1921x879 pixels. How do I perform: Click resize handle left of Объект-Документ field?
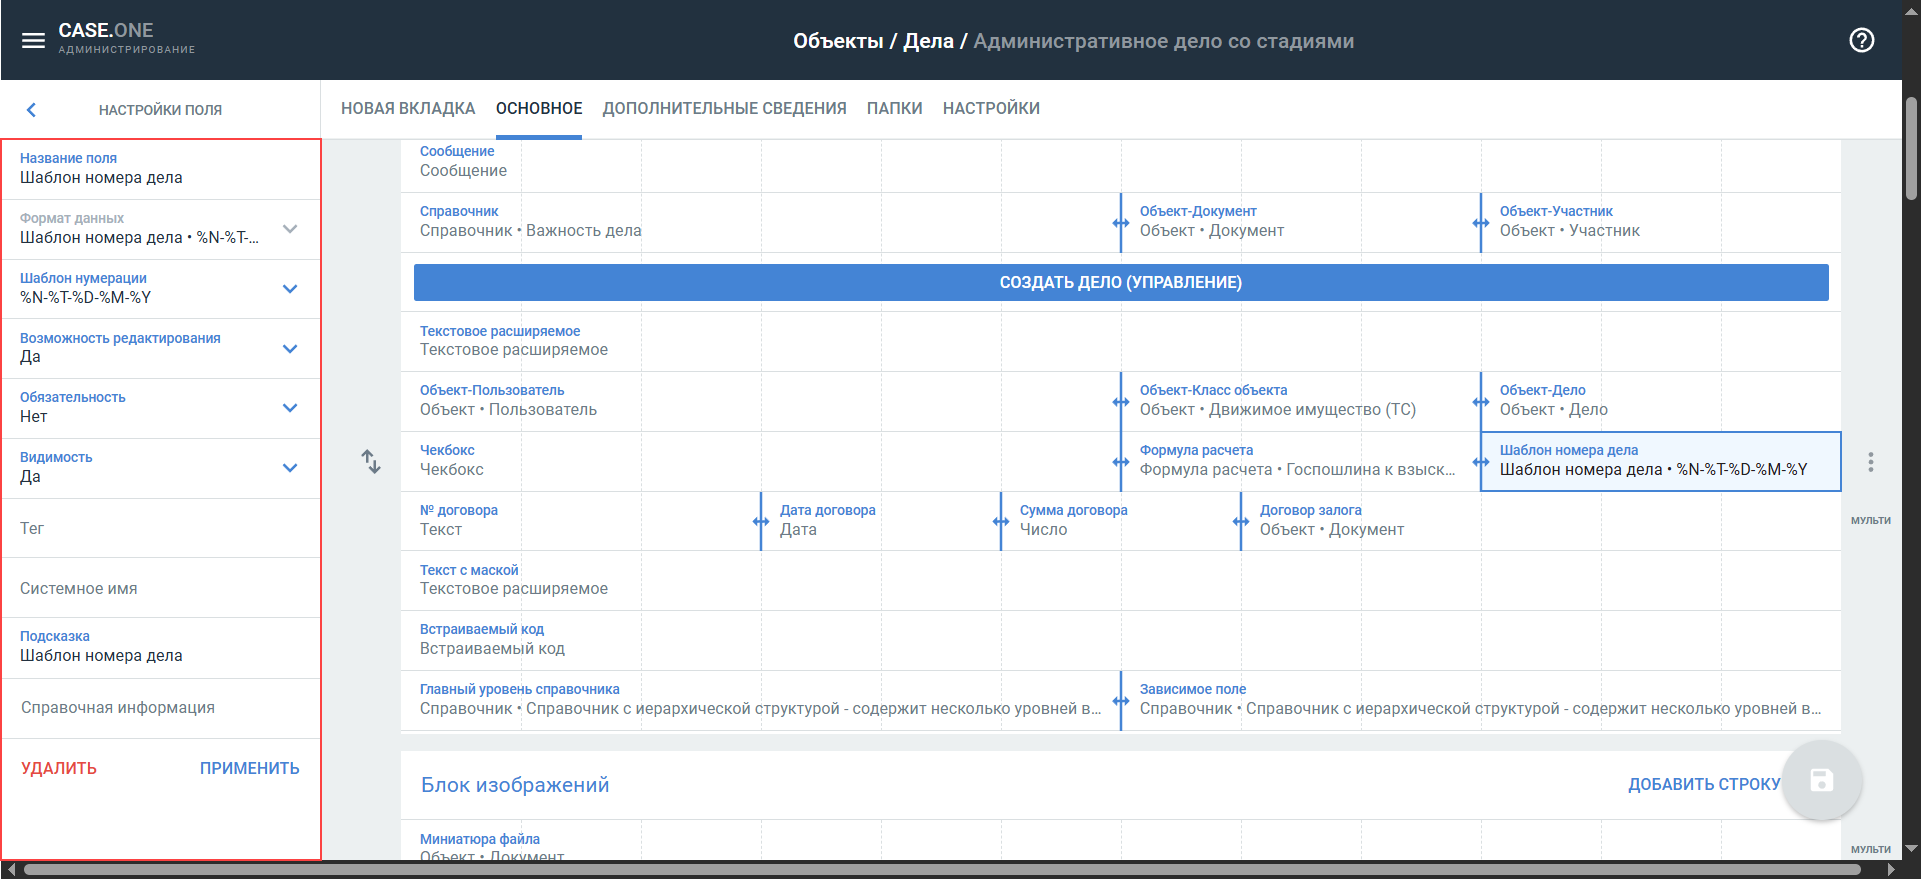point(1121,223)
